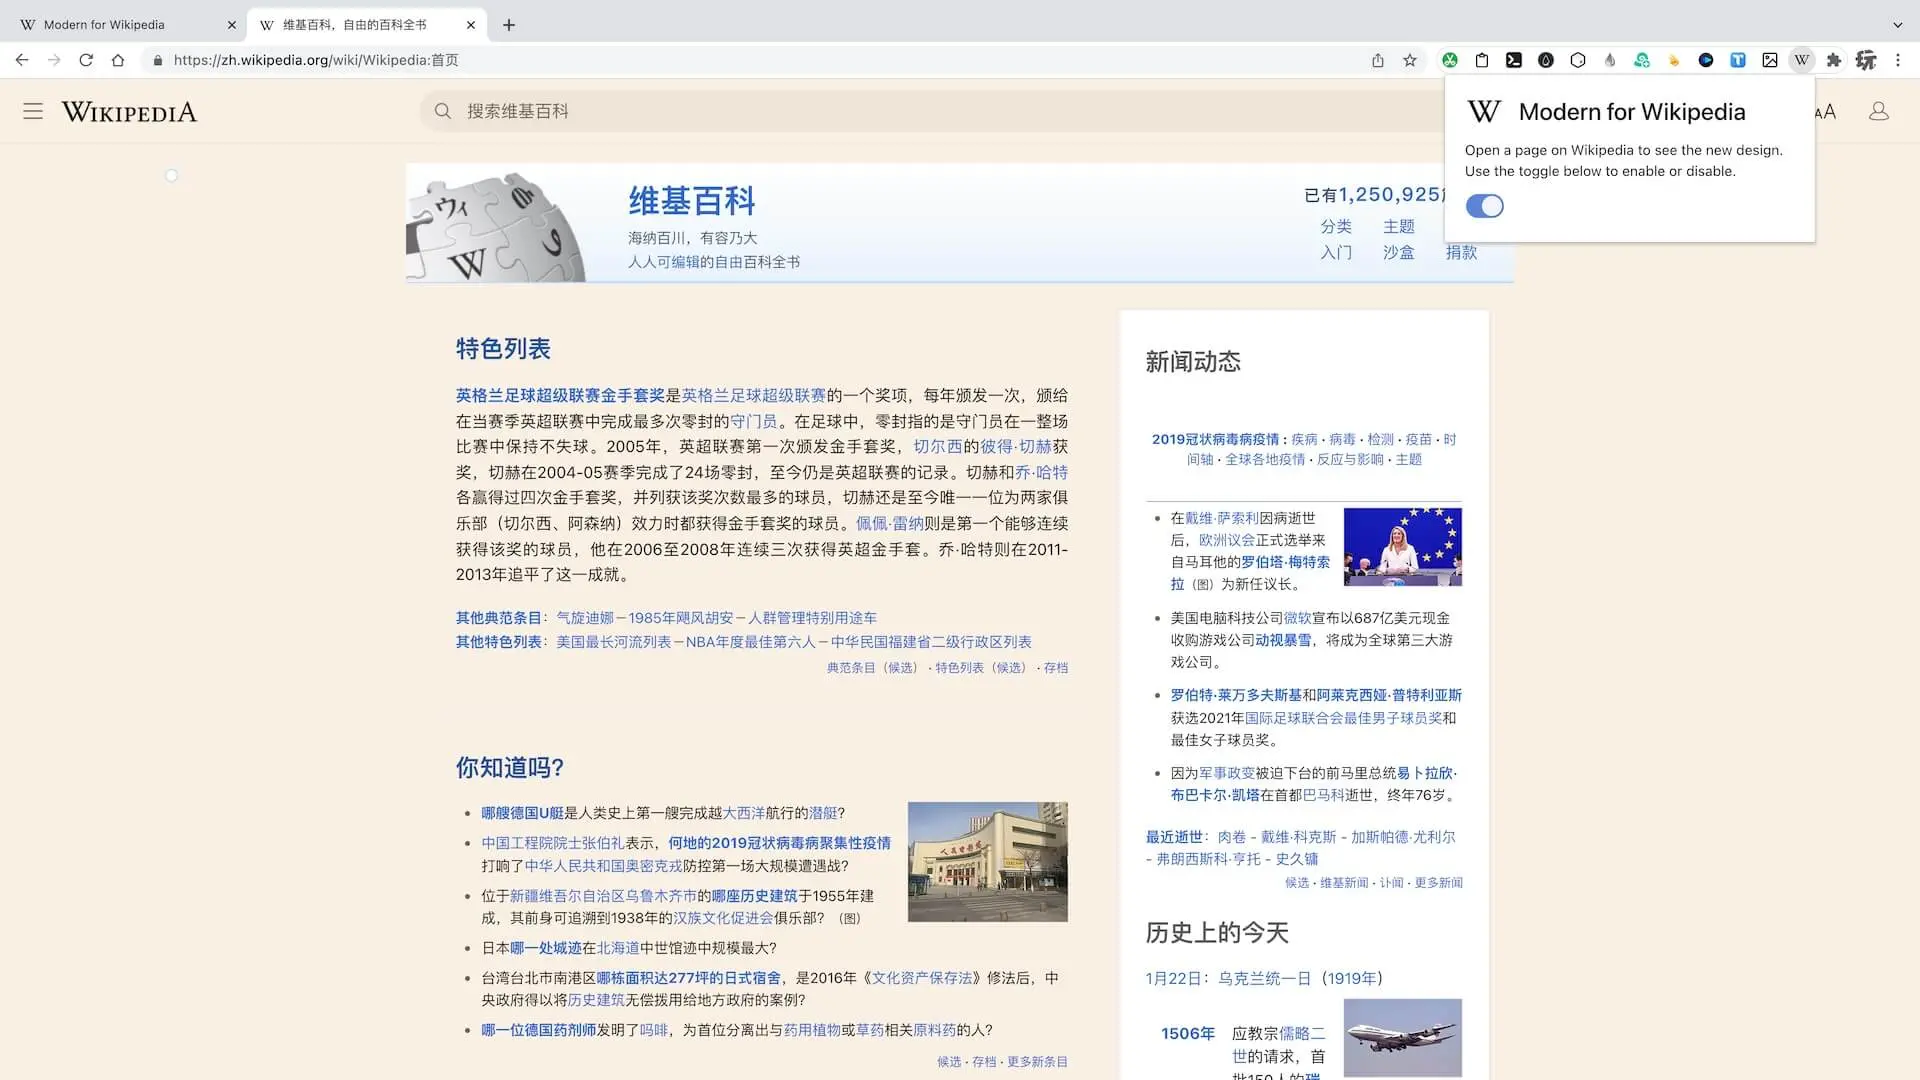Open the 1月22日 date link
This screenshot has height=1080, width=1920.
click(x=1172, y=979)
